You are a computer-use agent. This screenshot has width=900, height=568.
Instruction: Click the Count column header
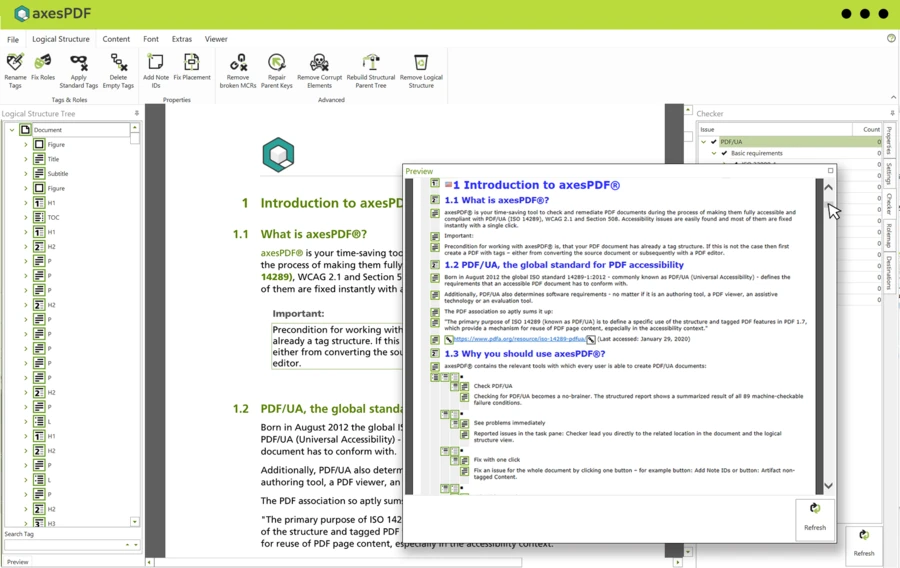[x=867, y=130]
